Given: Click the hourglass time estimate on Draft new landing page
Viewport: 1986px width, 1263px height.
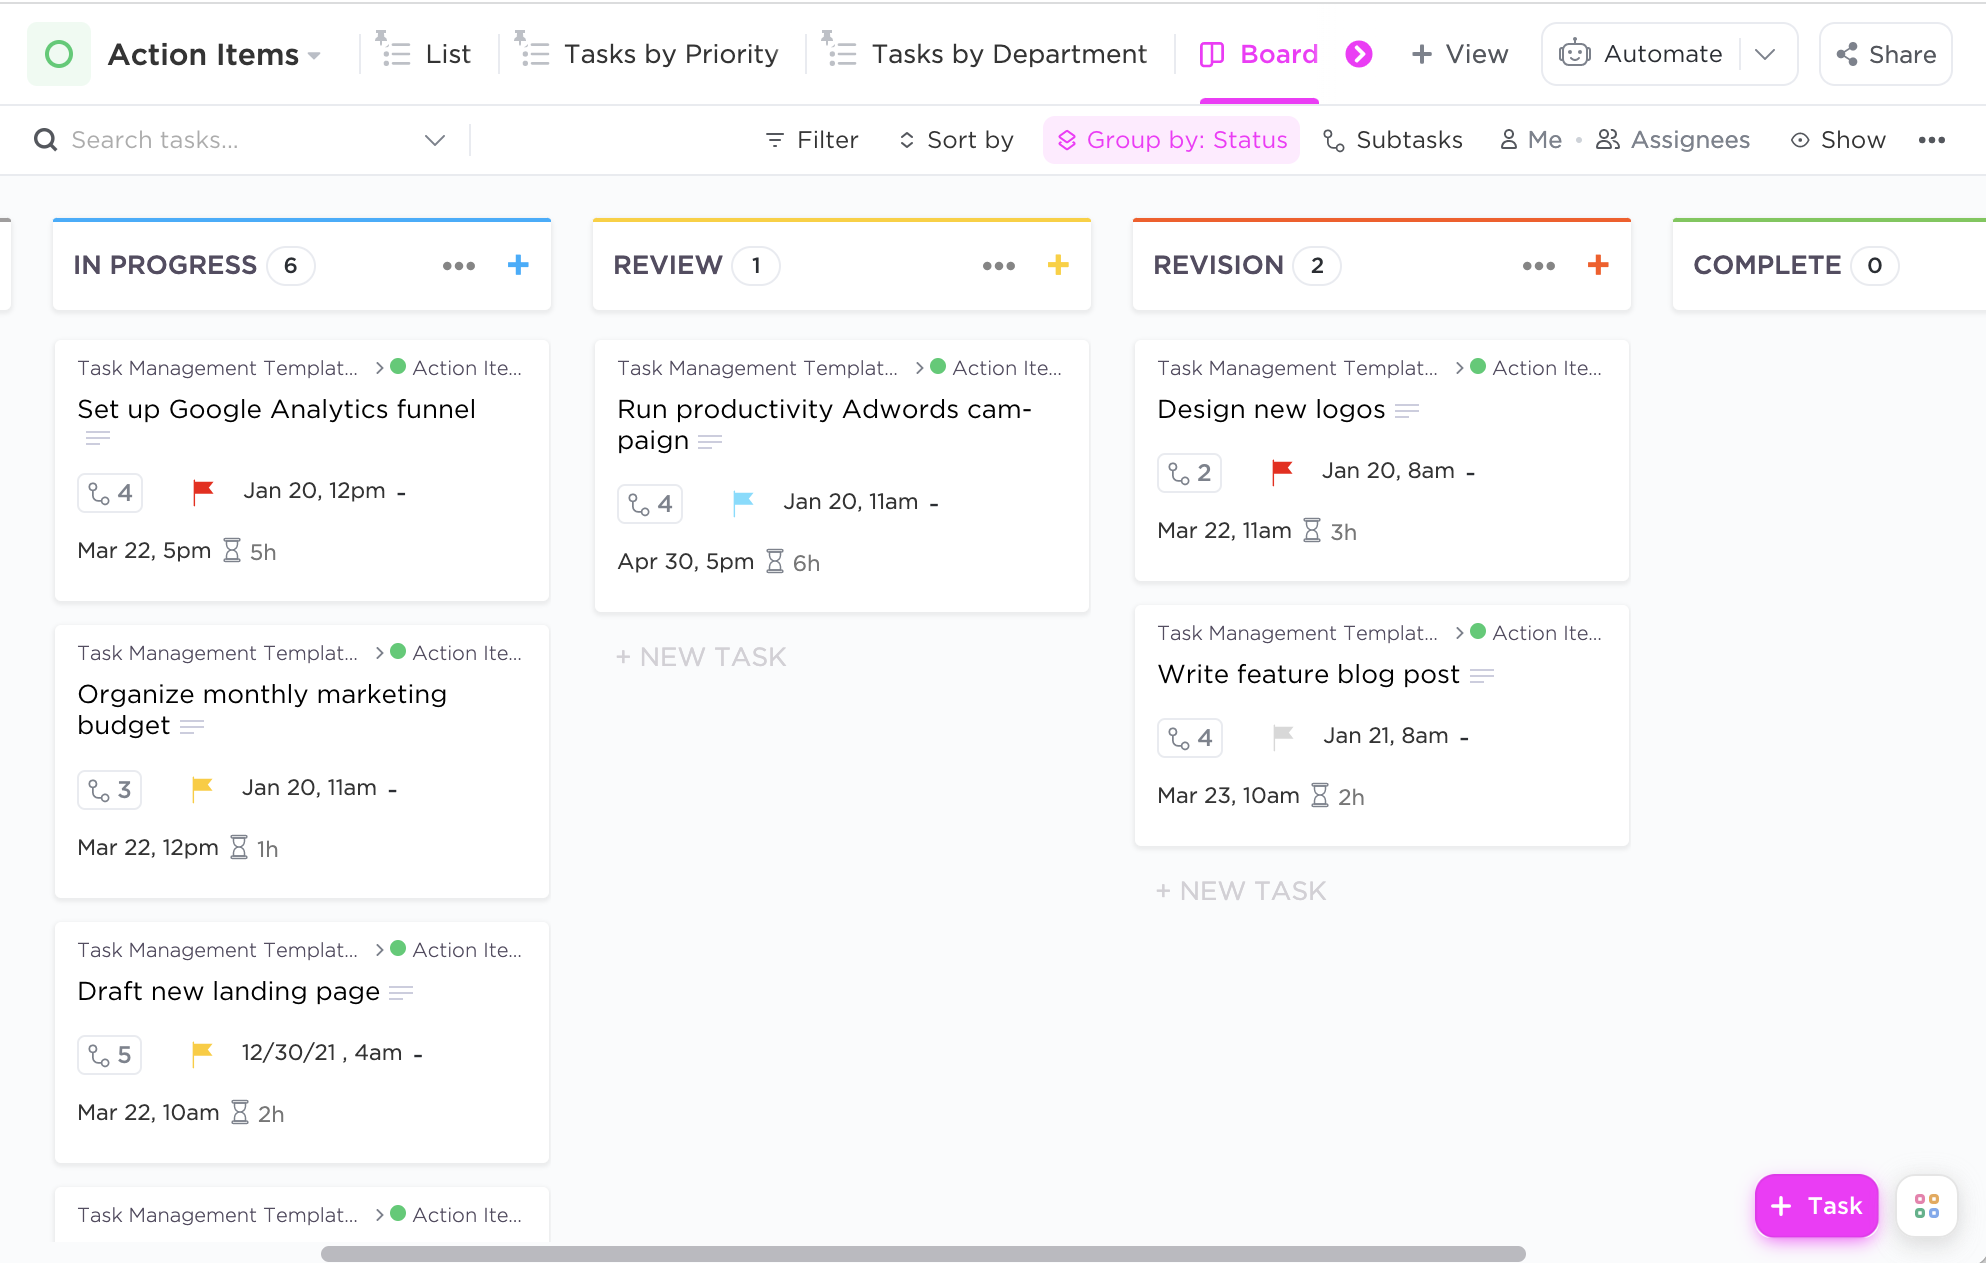Looking at the screenshot, I should 239,1112.
